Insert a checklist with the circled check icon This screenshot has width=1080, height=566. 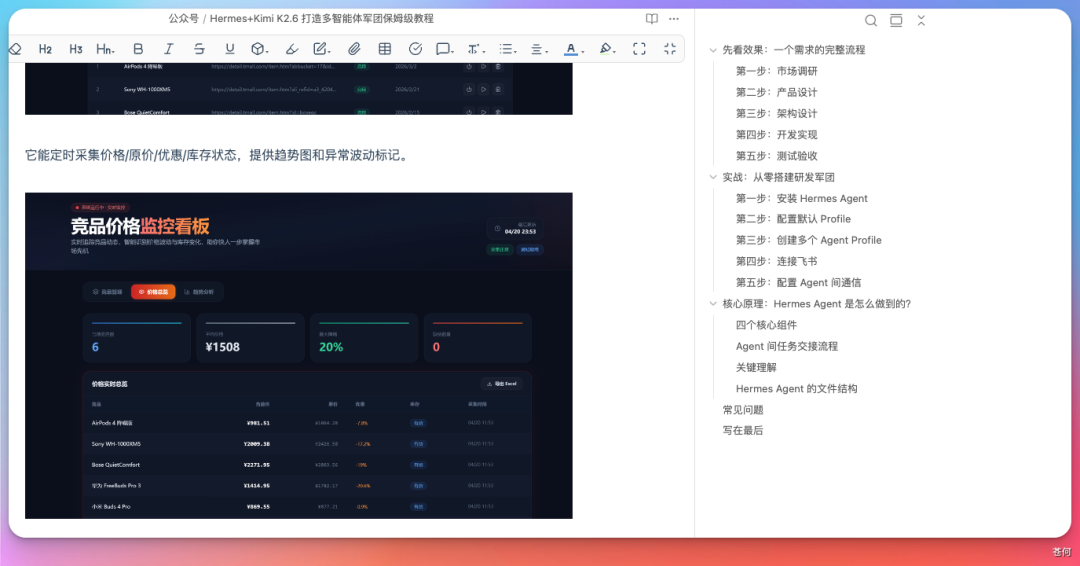(416, 49)
